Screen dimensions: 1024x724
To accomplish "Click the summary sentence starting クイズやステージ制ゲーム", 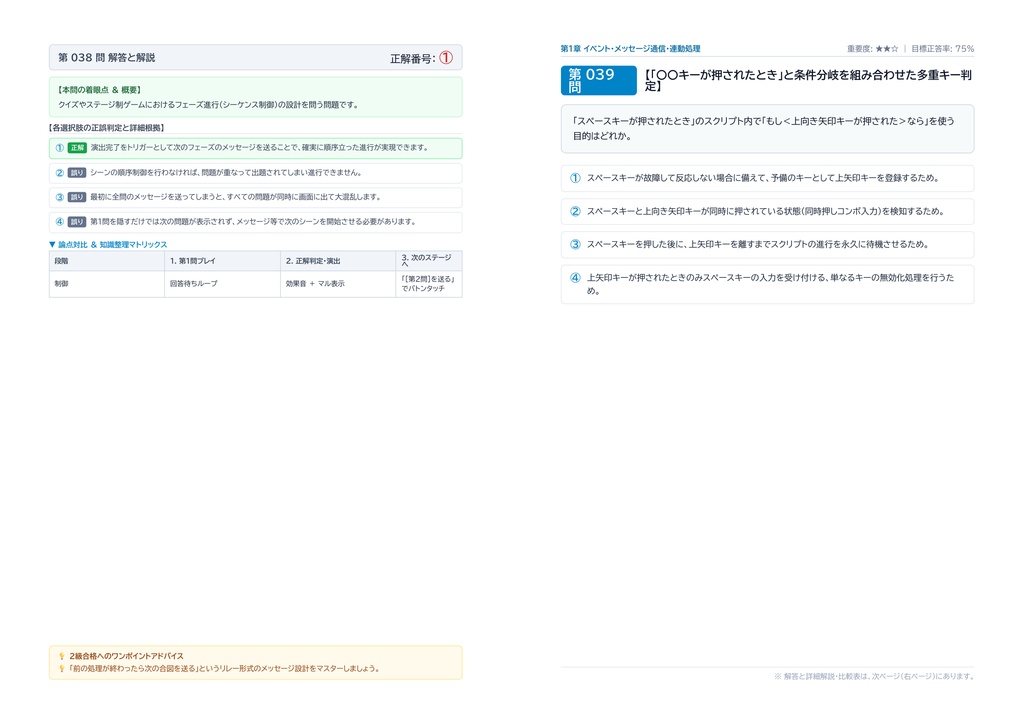I will point(208,105).
